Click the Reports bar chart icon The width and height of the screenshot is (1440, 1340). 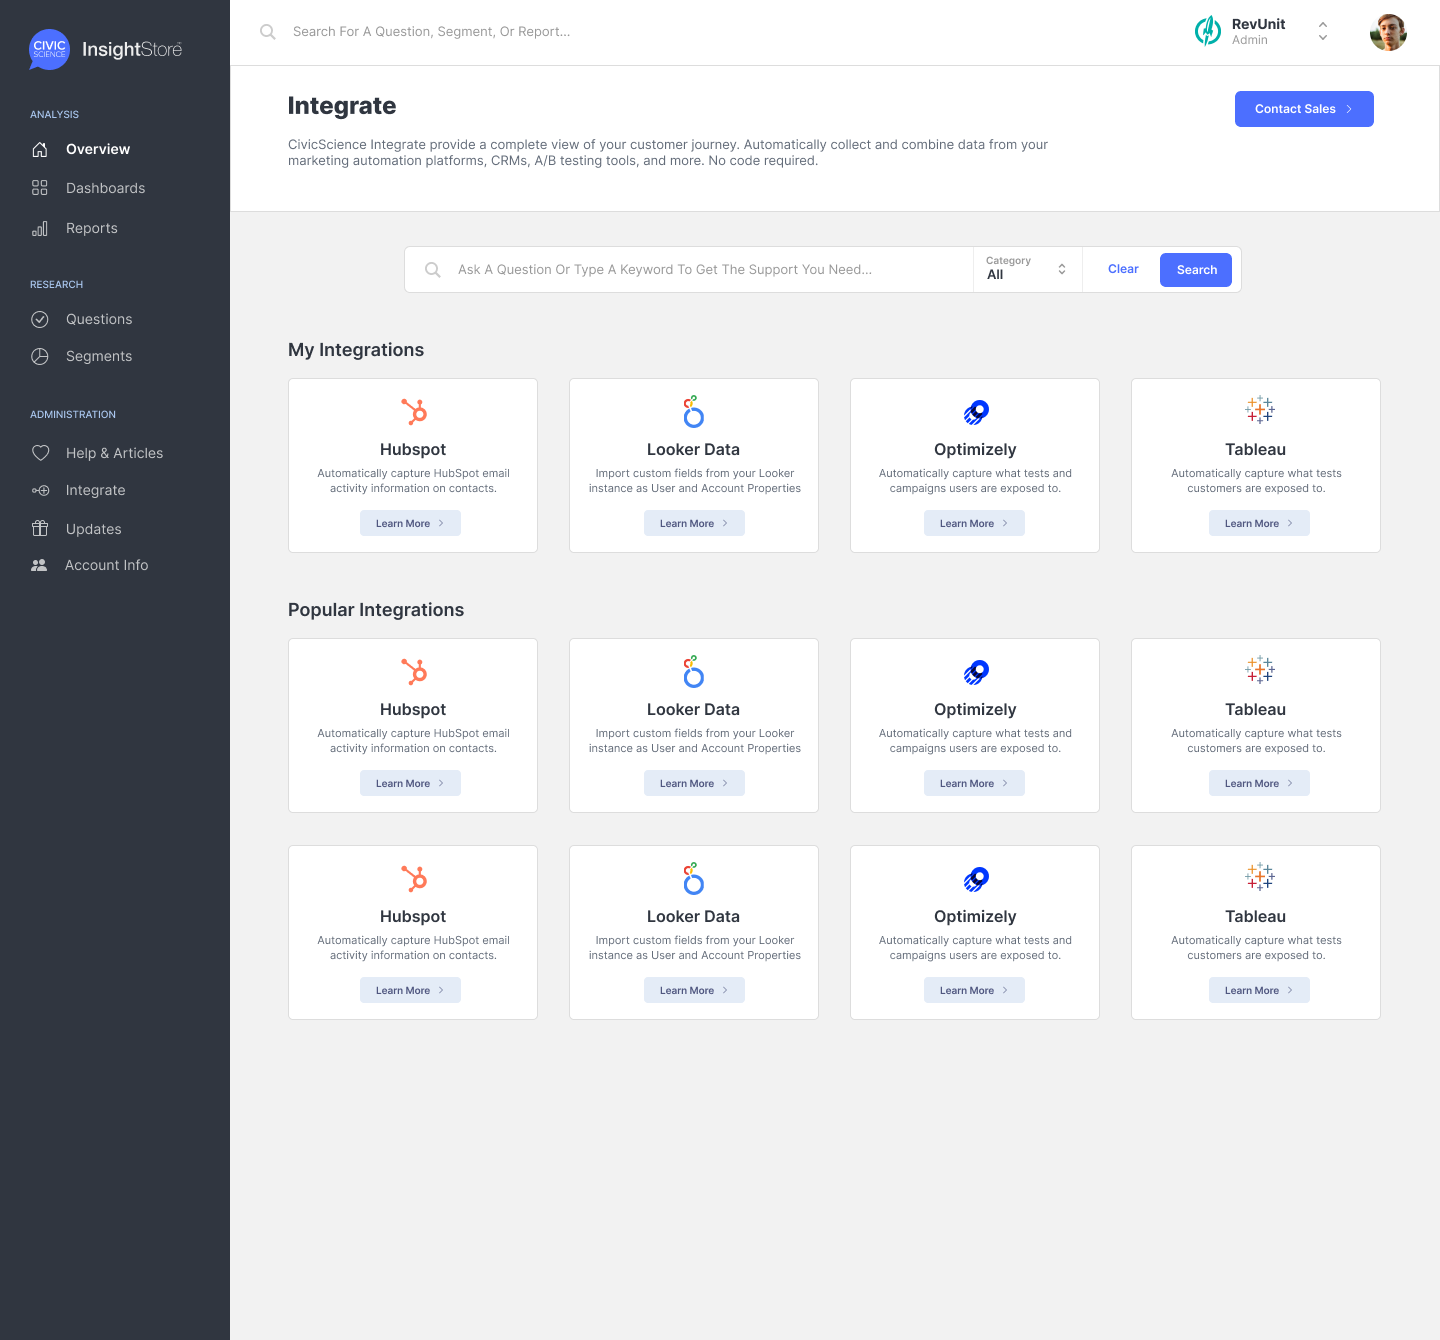tap(40, 228)
